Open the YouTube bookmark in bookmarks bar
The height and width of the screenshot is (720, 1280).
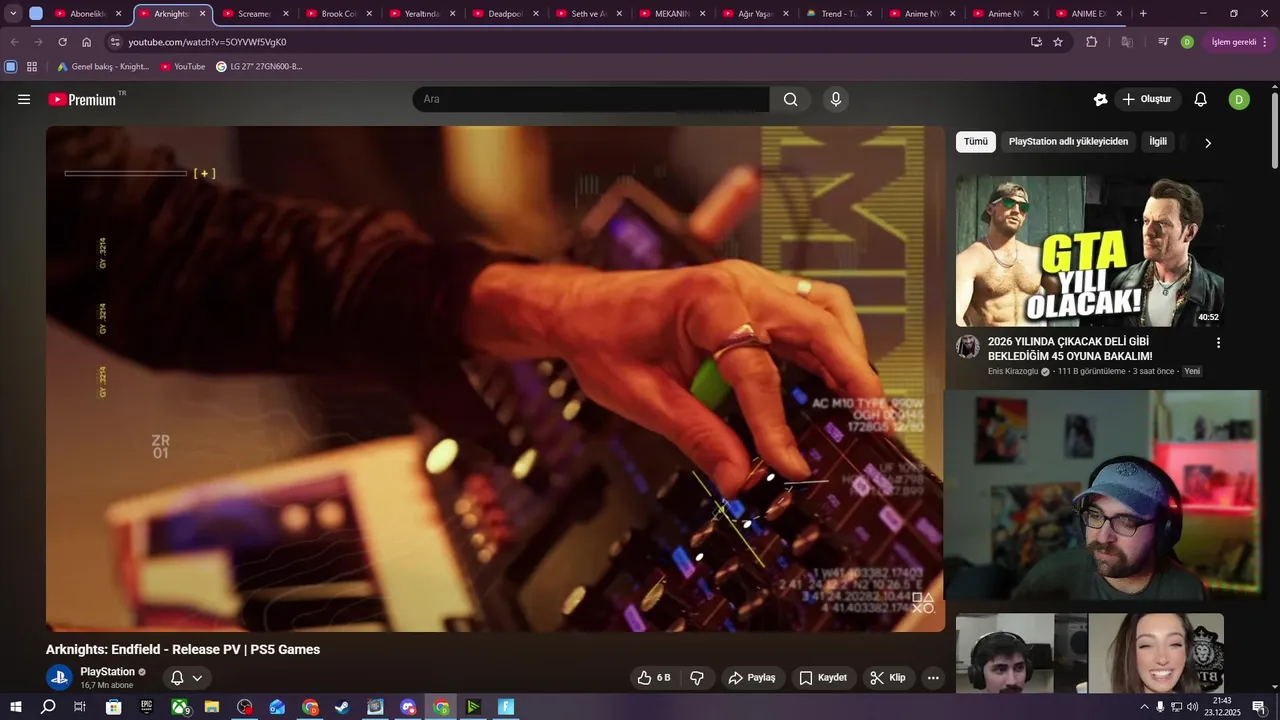click(x=183, y=67)
